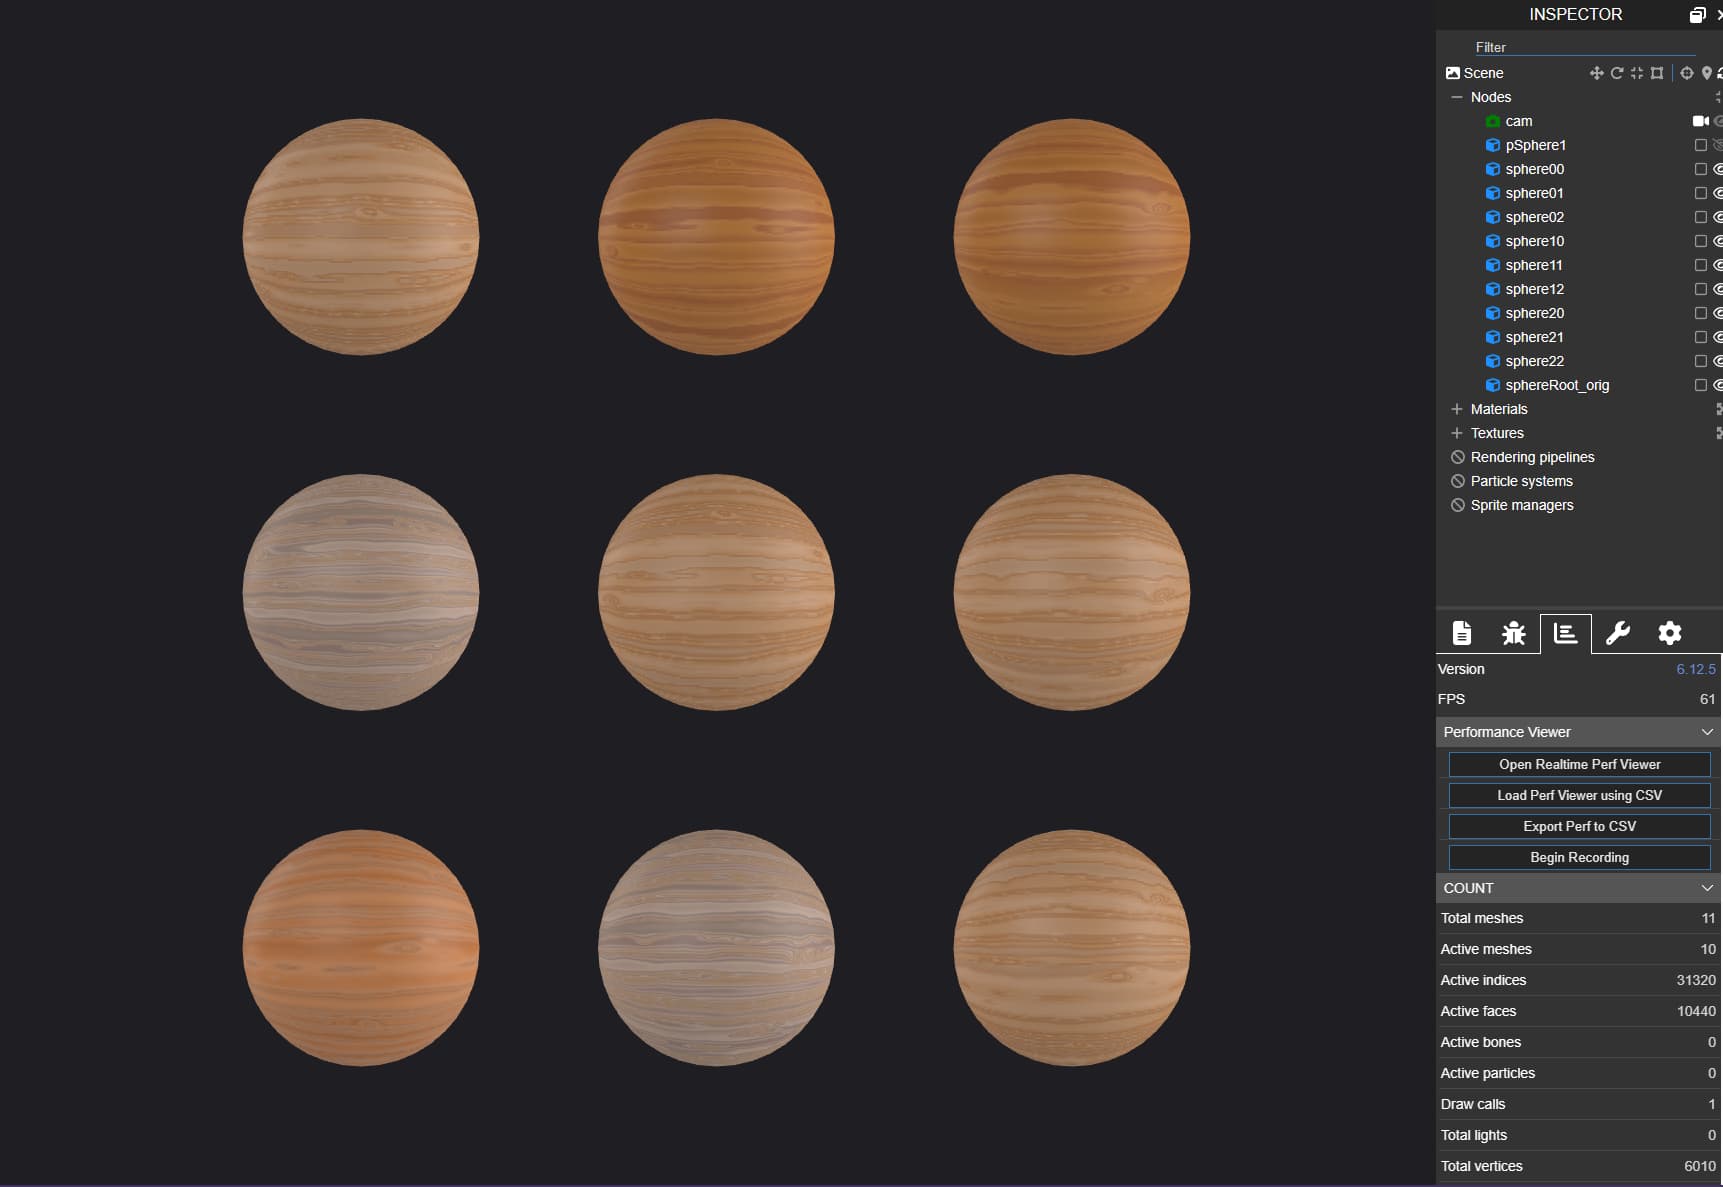Click the cube icon next to sphere01
Screen dimensions: 1723x1187
click(1493, 193)
